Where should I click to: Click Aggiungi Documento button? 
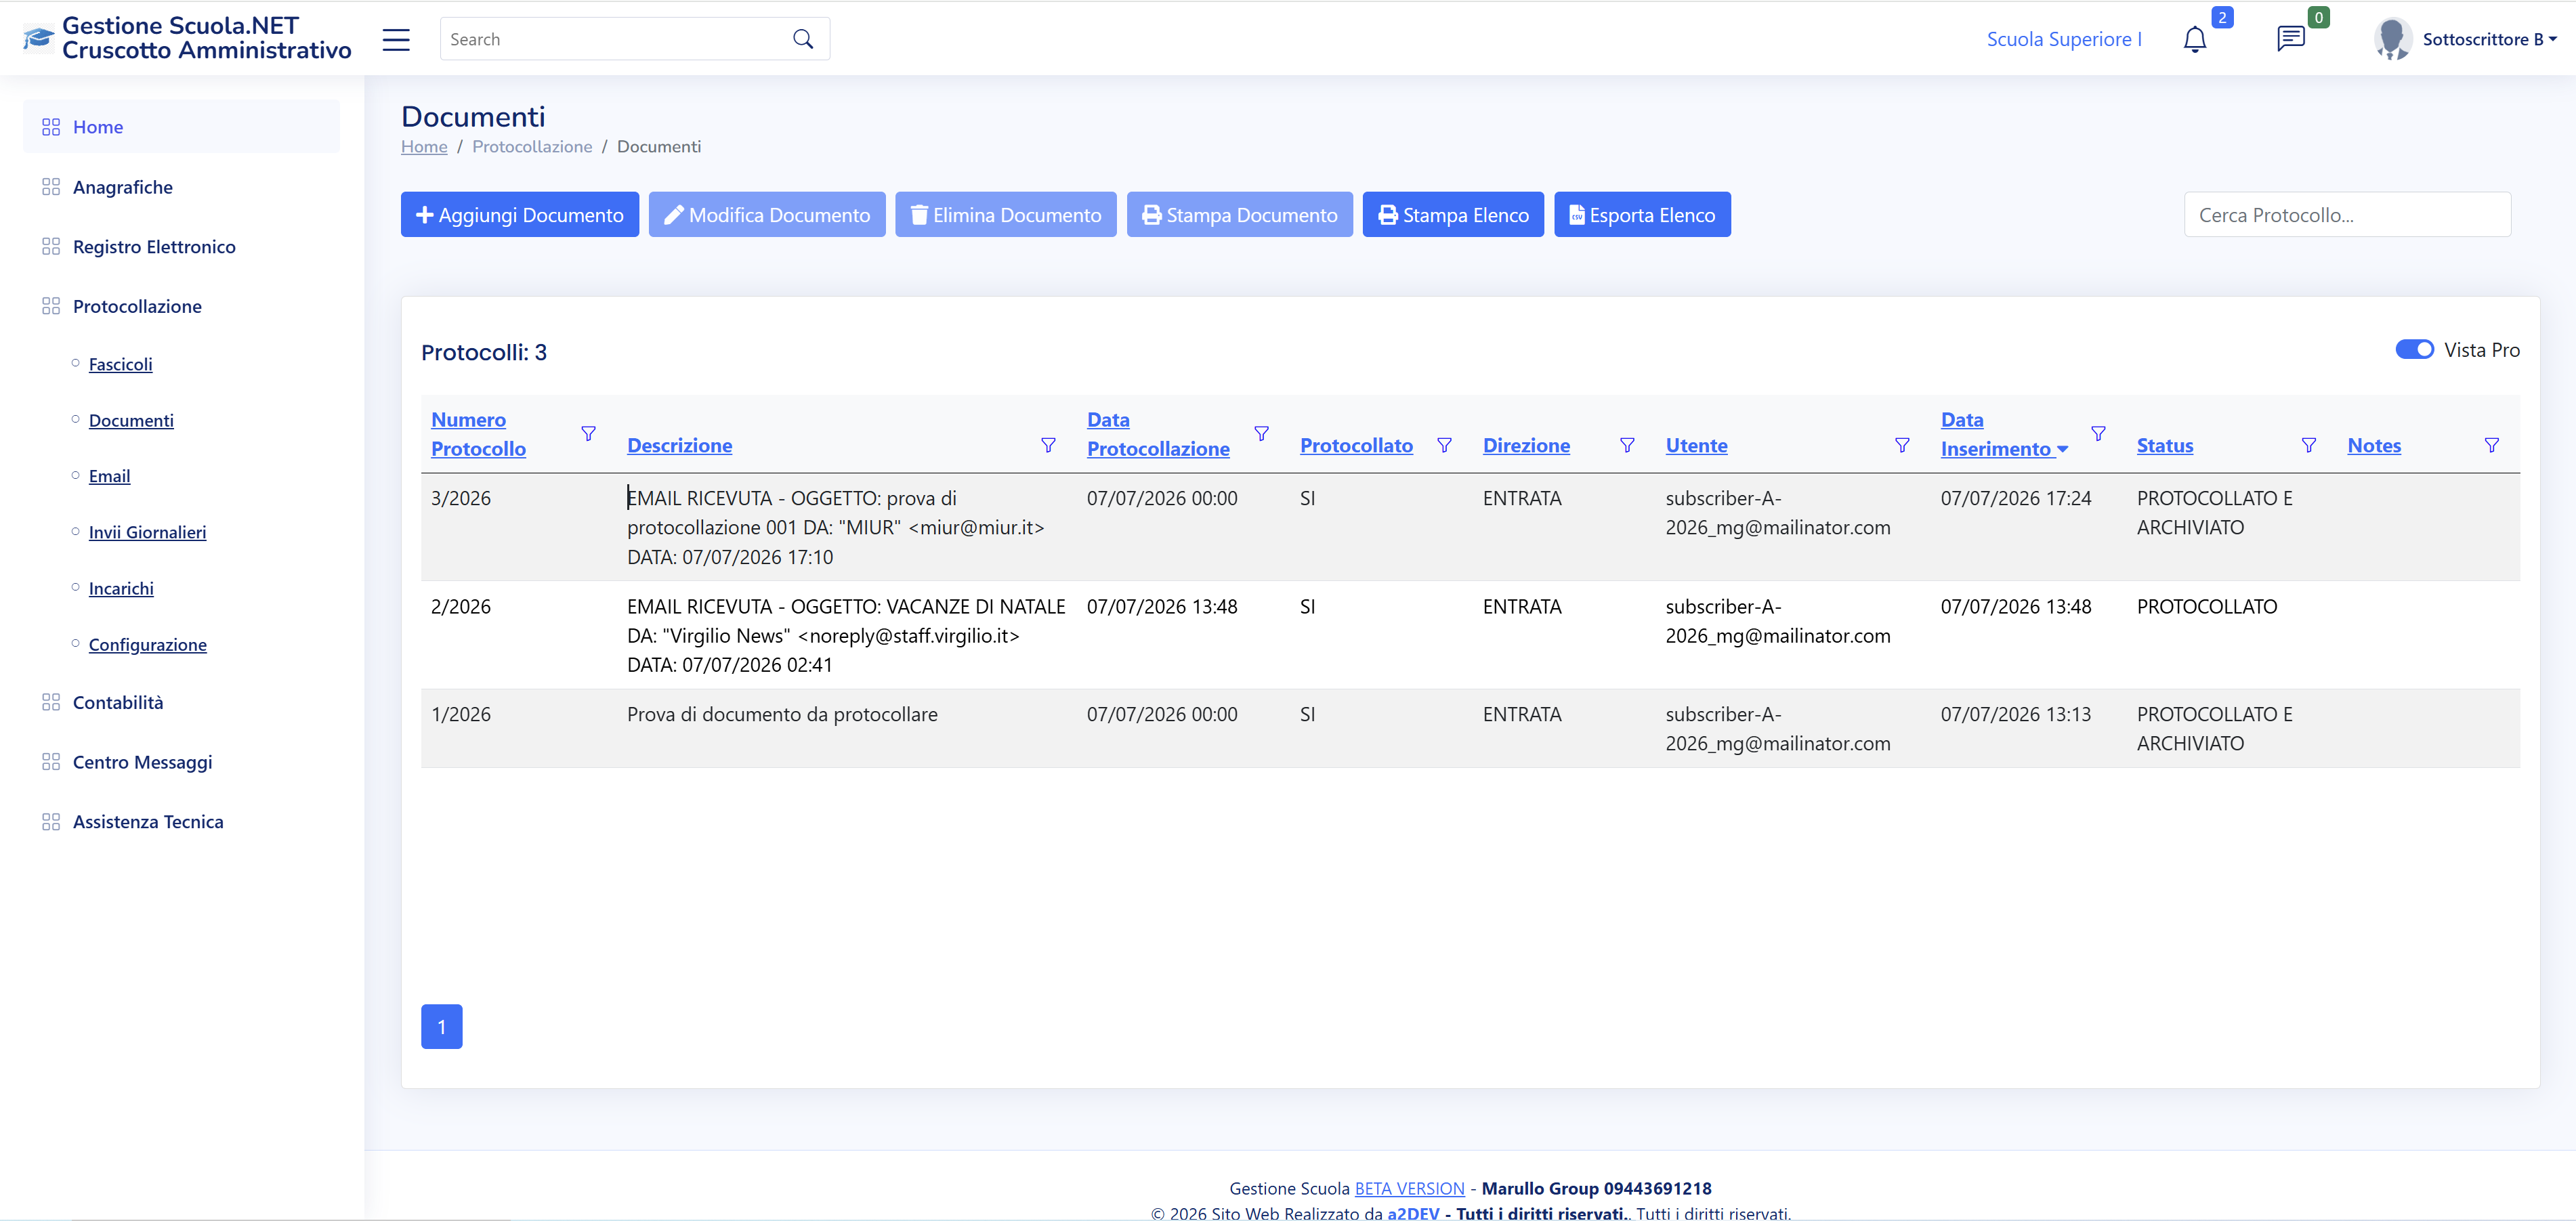click(x=519, y=214)
